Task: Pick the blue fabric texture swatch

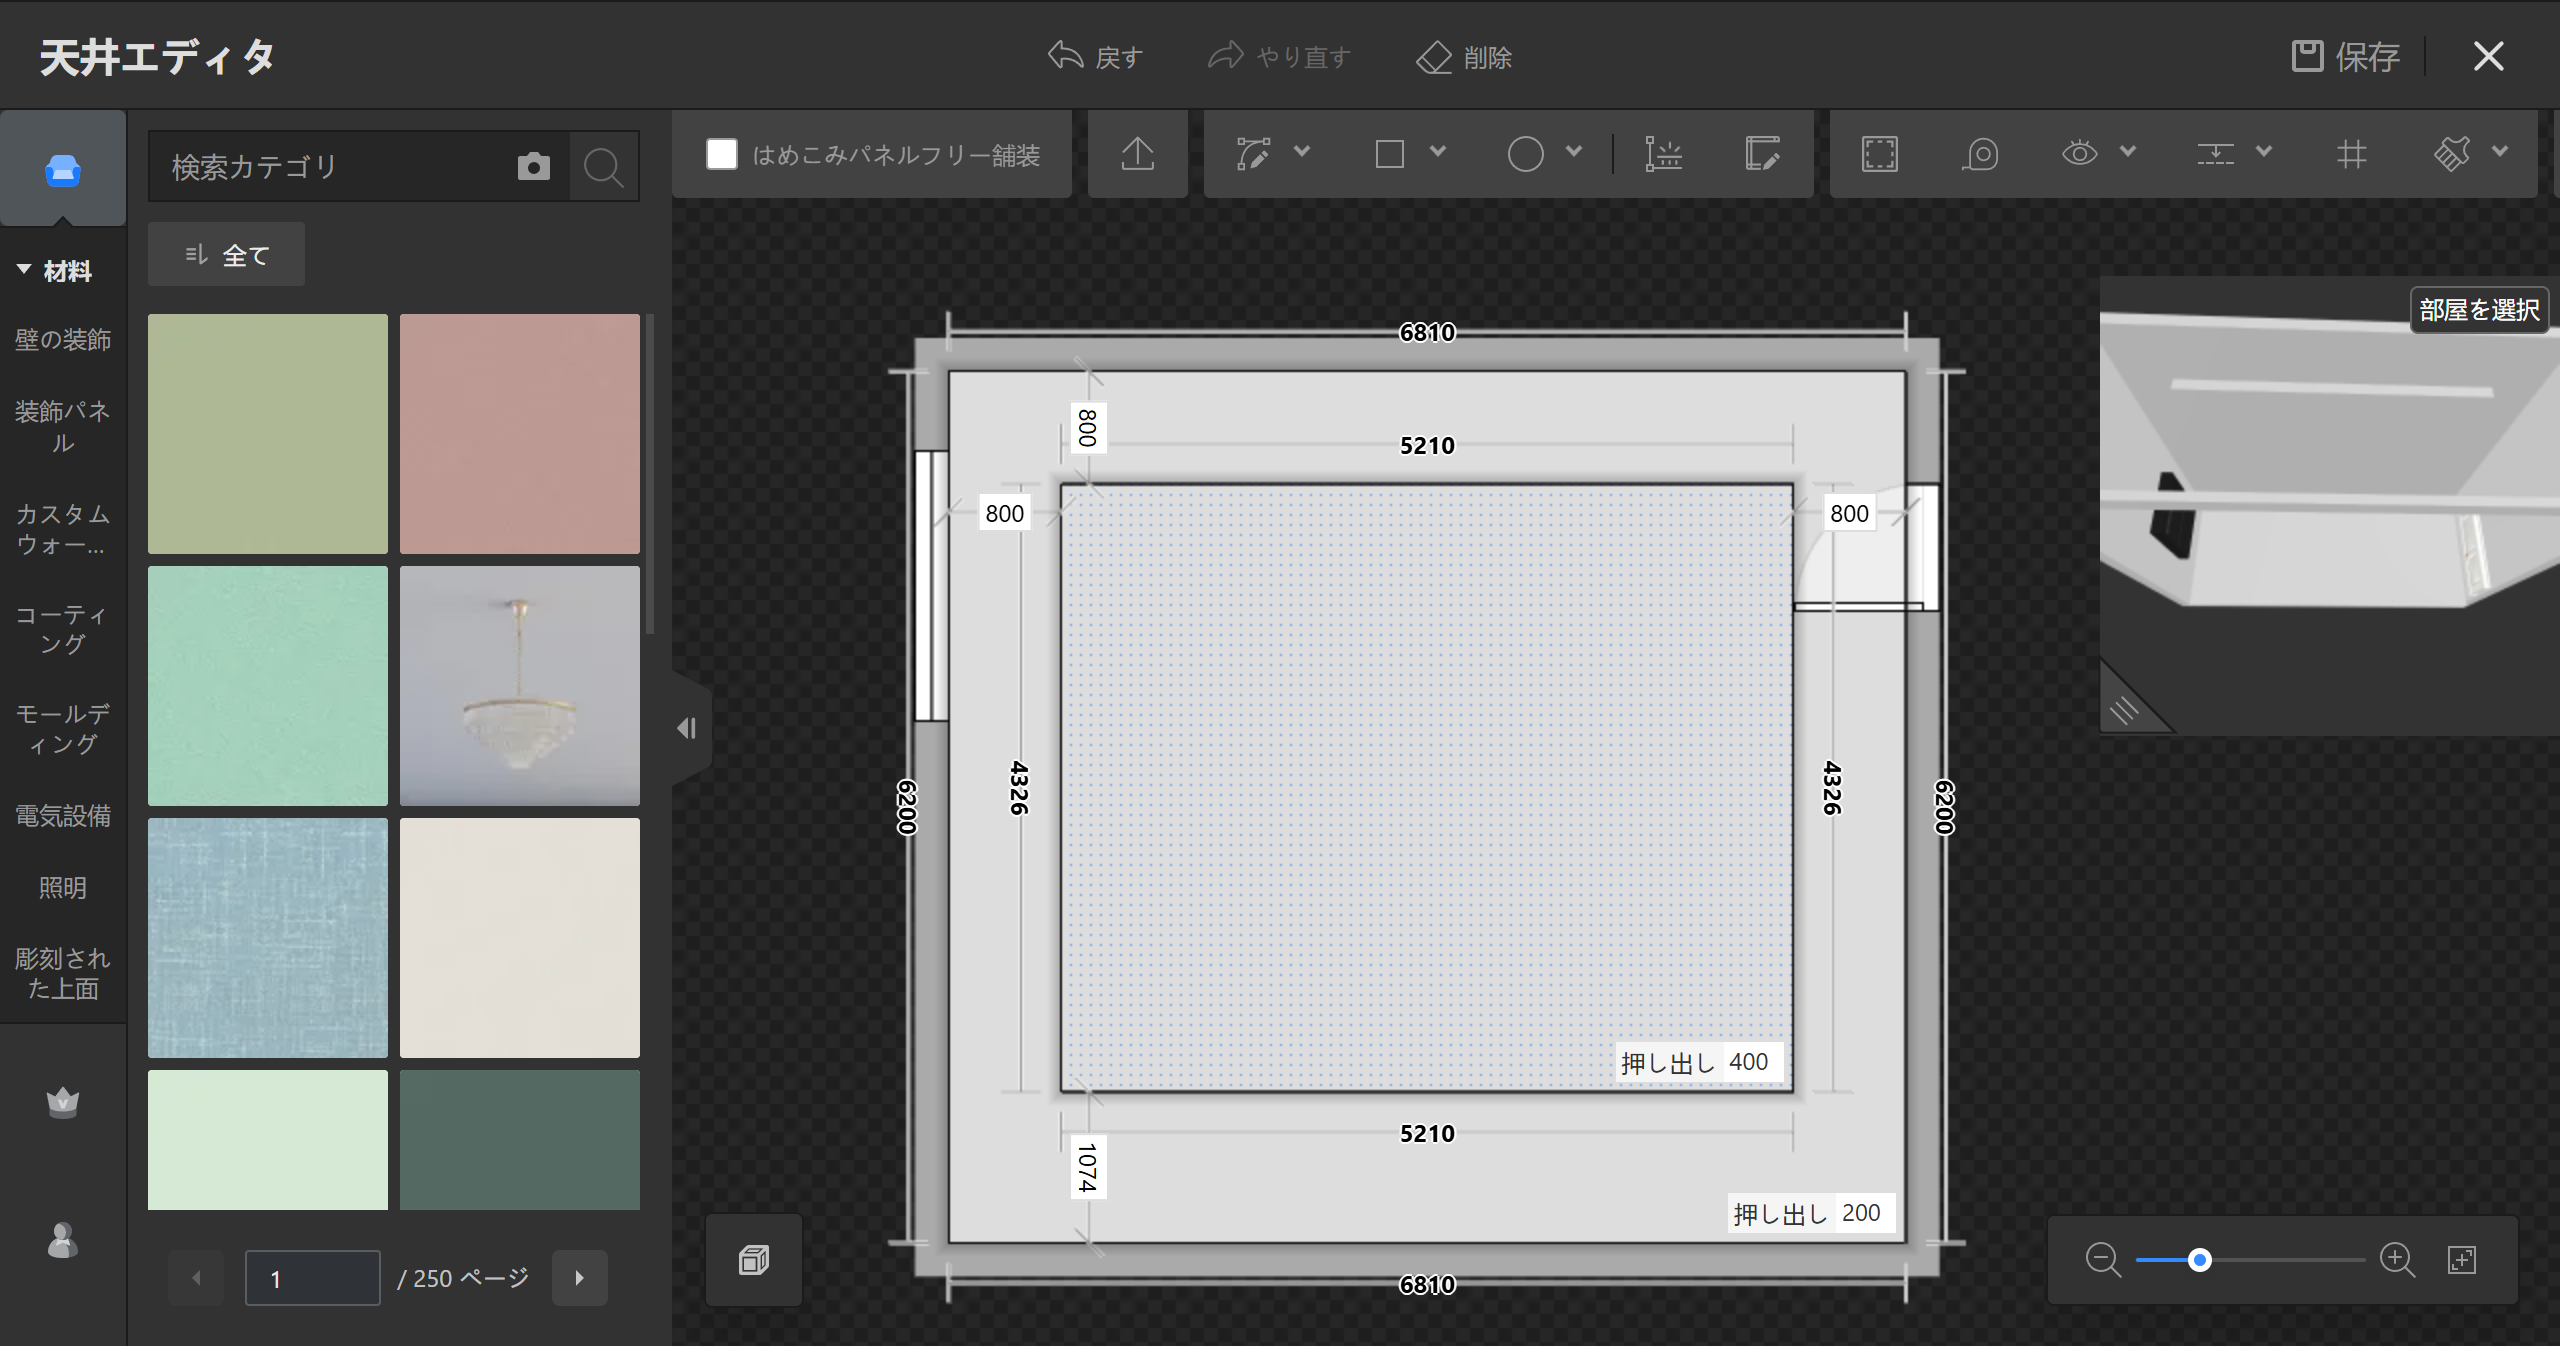Action: pyautogui.click(x=268, y=938)
